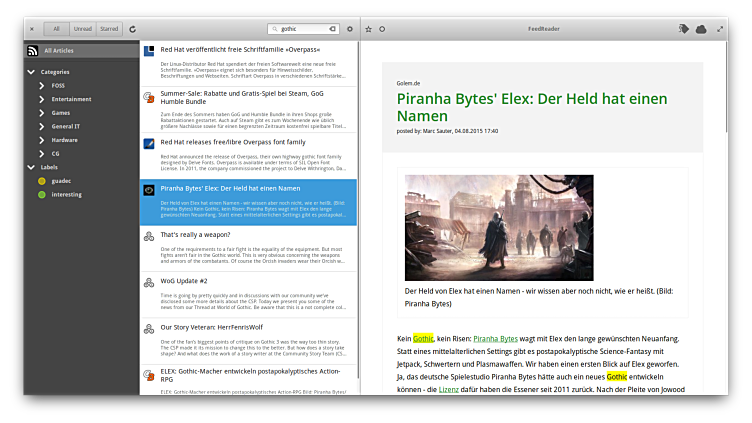The image size is (752, 423).
Task: Expand the Games category
Action: pyautogui.click(x=41, y=113)
